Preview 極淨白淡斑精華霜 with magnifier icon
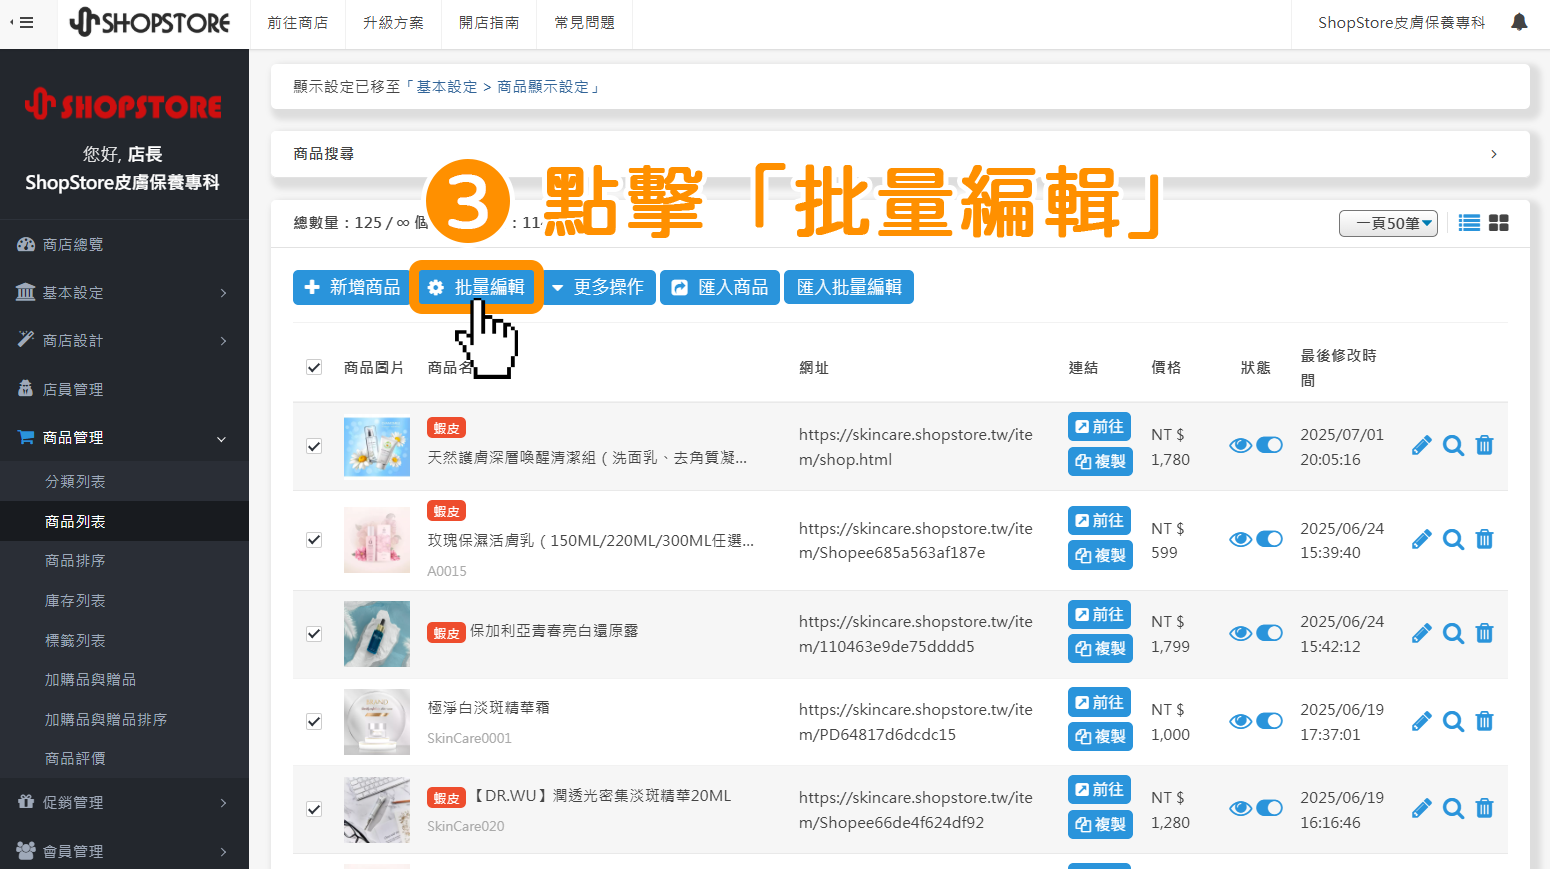Viewport: 1550px width, 869px height. [1454, 721]
